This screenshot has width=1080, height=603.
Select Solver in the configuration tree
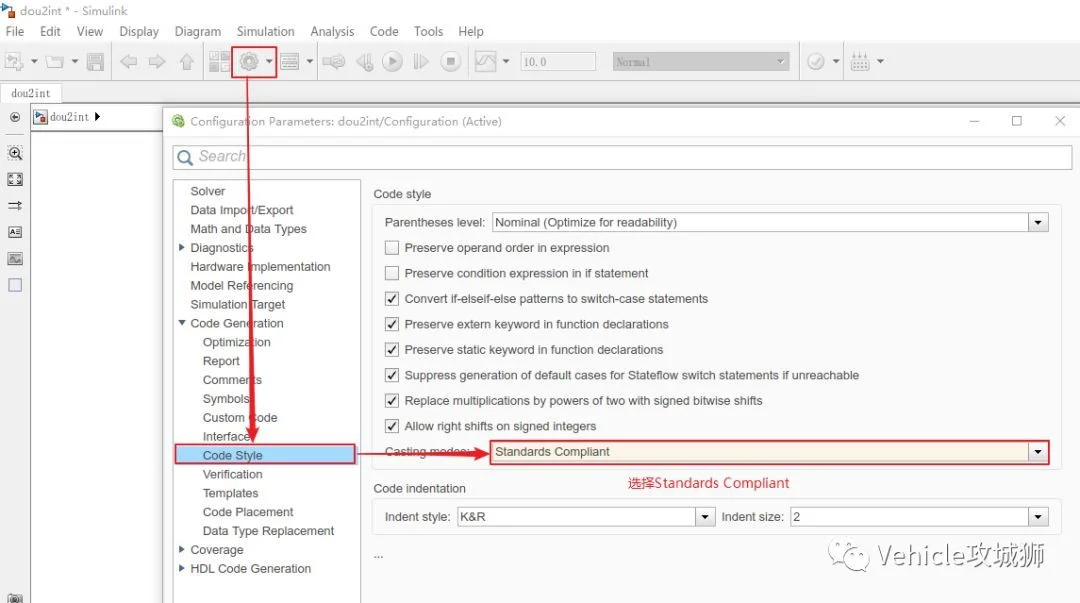(207, 191)
